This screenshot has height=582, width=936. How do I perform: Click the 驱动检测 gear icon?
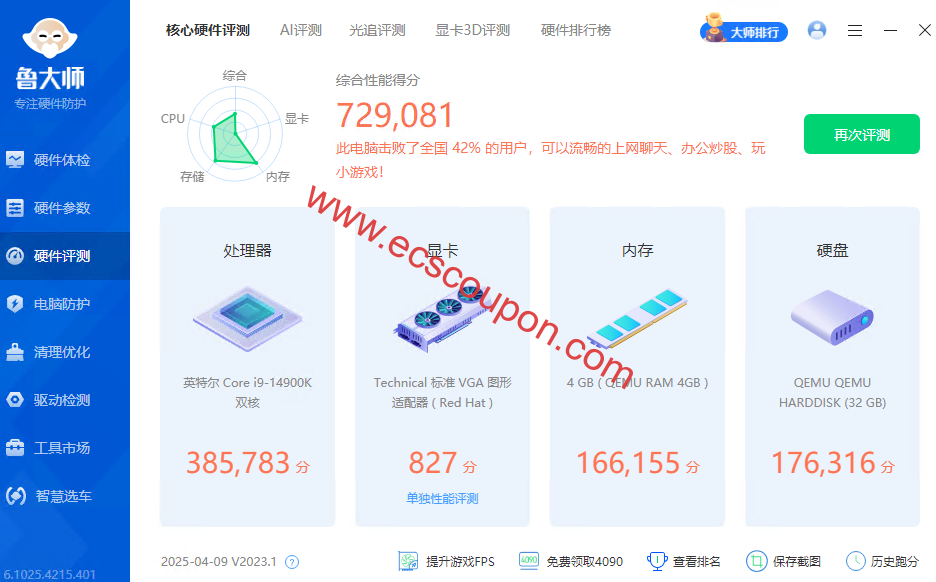(x=15, y=400)
